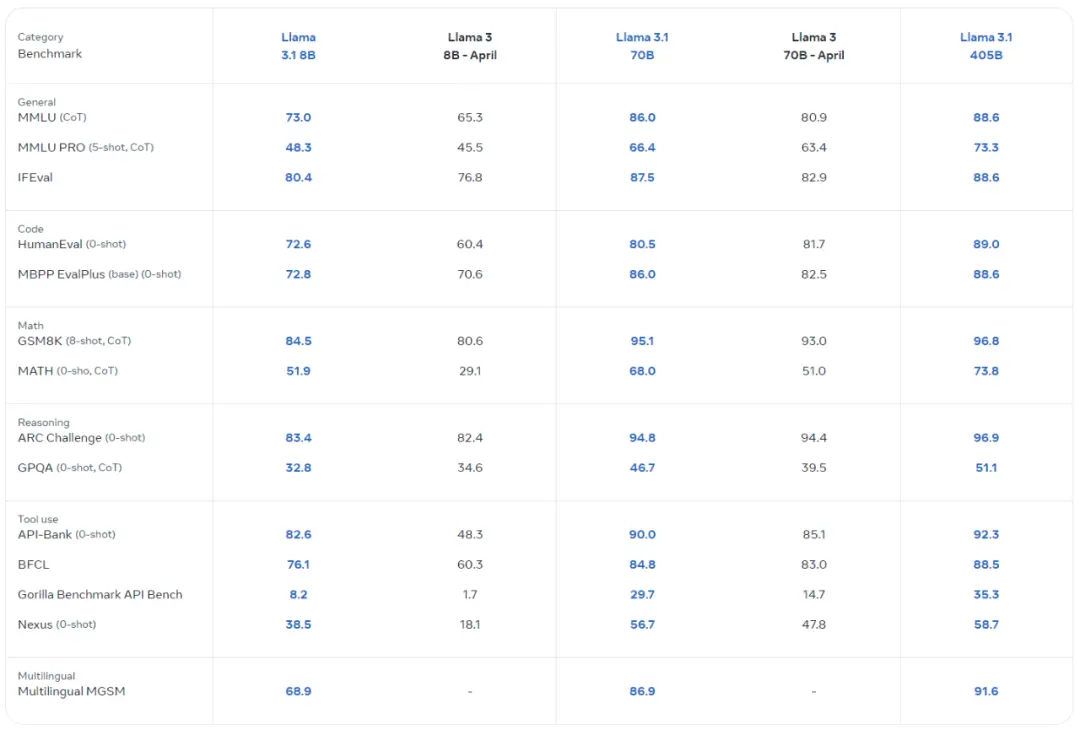Select the Llama 3 8B - April header
This screenshot has width=1080, height=735.
pos(470,46)
